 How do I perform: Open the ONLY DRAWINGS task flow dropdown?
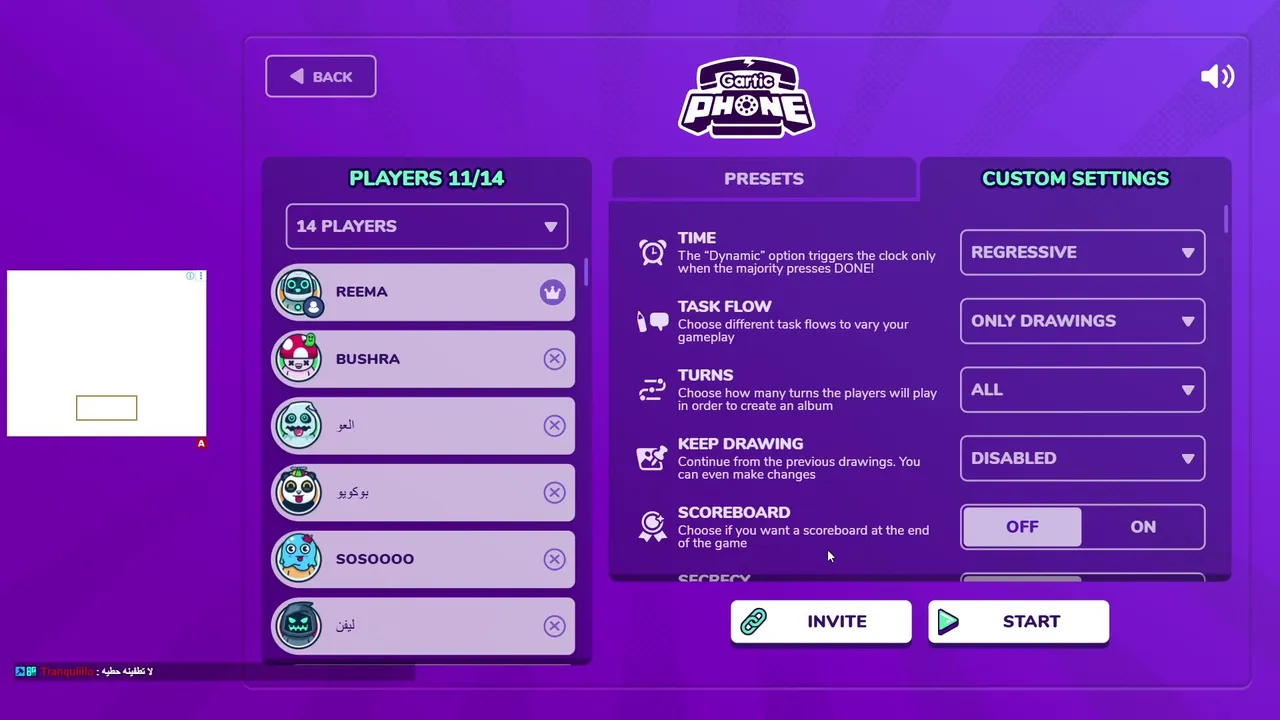[1082, 321]
